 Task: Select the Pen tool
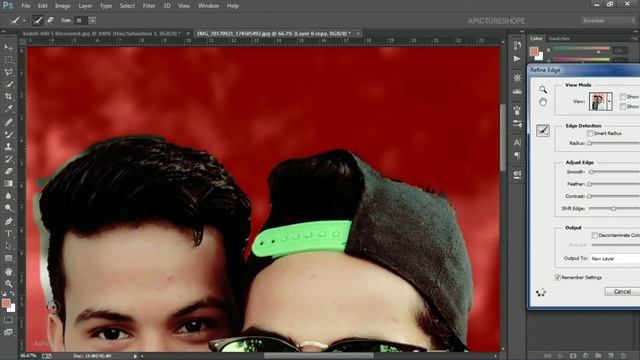coord(8,221)
